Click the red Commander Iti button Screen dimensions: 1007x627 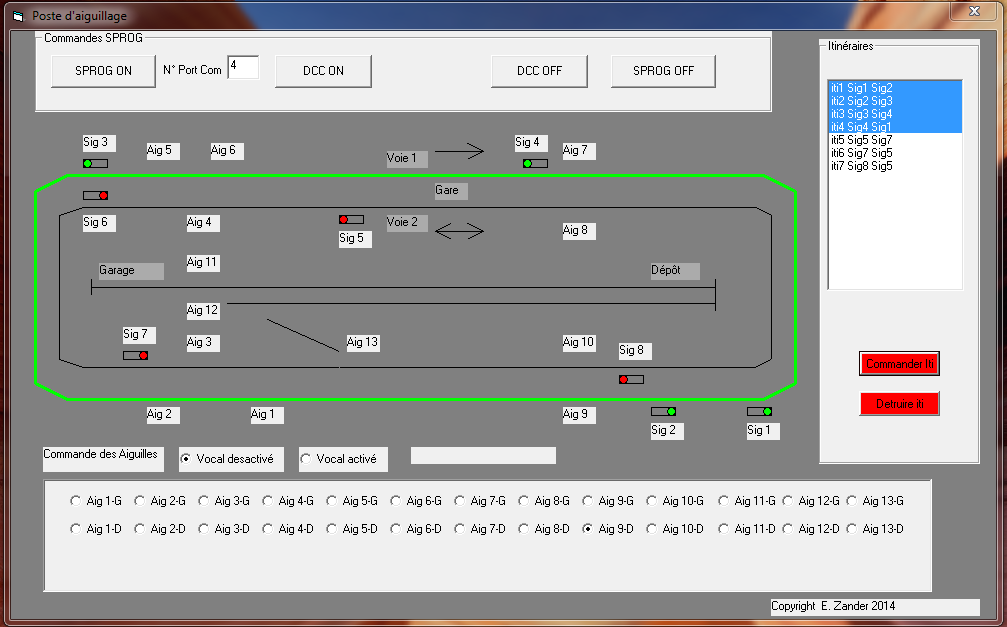click(x=898, y=363)
